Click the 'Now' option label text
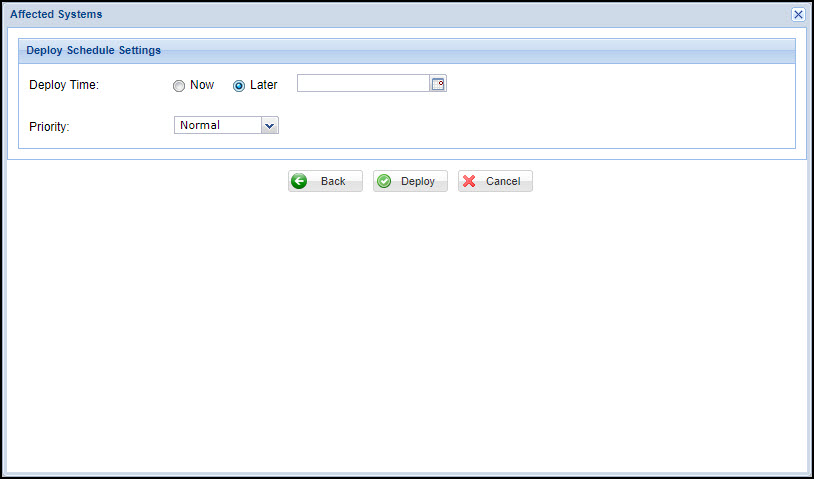The image size is (814, 479). (202, 85)
